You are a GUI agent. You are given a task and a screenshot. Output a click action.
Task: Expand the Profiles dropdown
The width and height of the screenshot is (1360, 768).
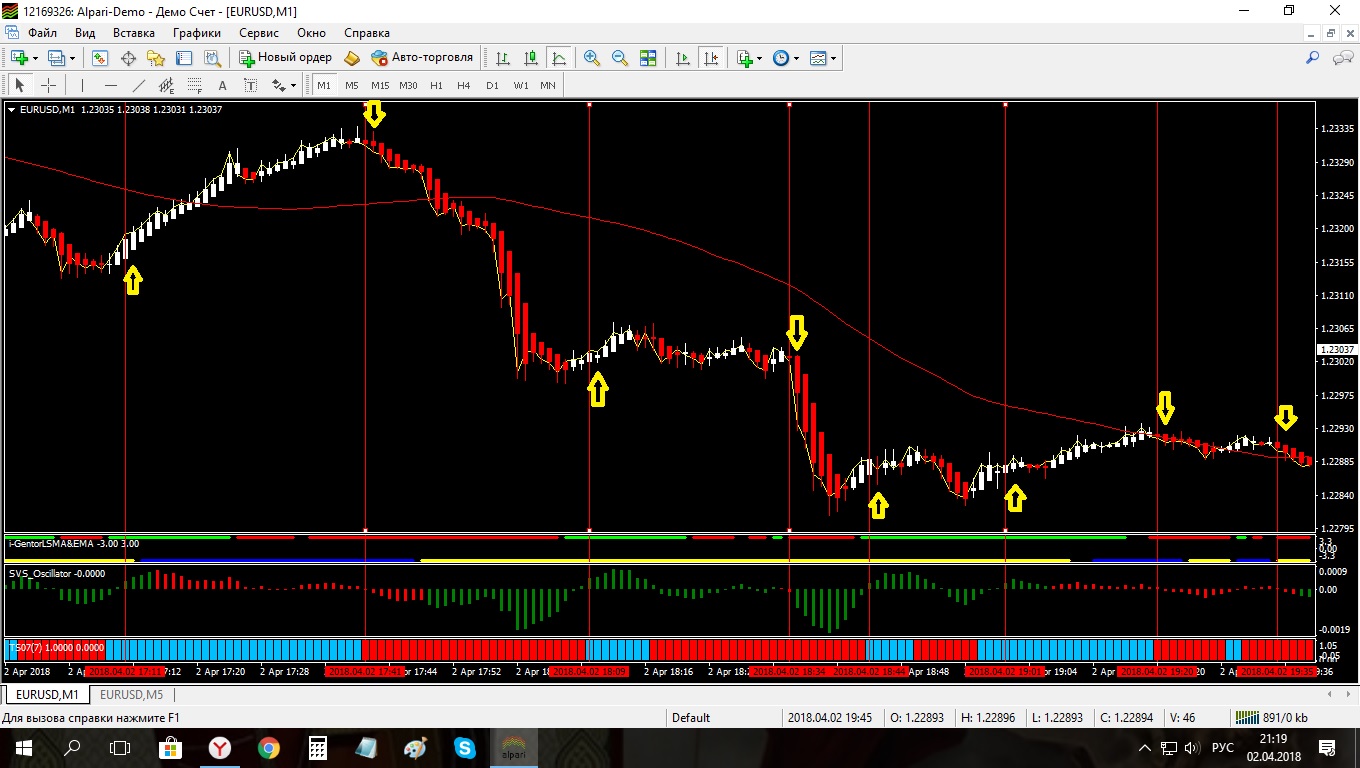72,58
